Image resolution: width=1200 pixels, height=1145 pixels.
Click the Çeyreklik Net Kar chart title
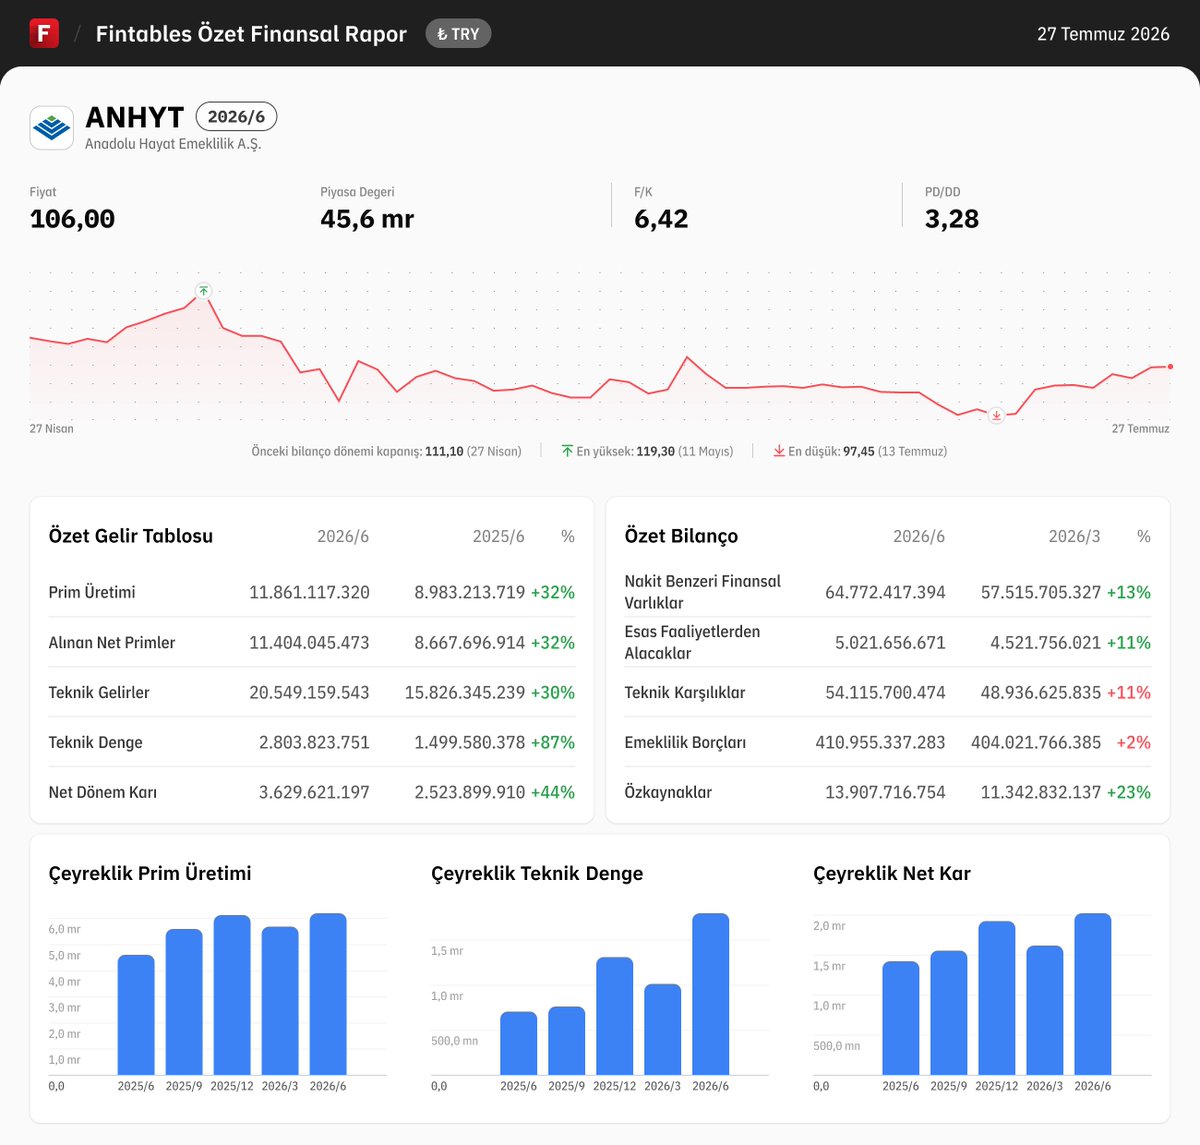click(x=892, y=873)
